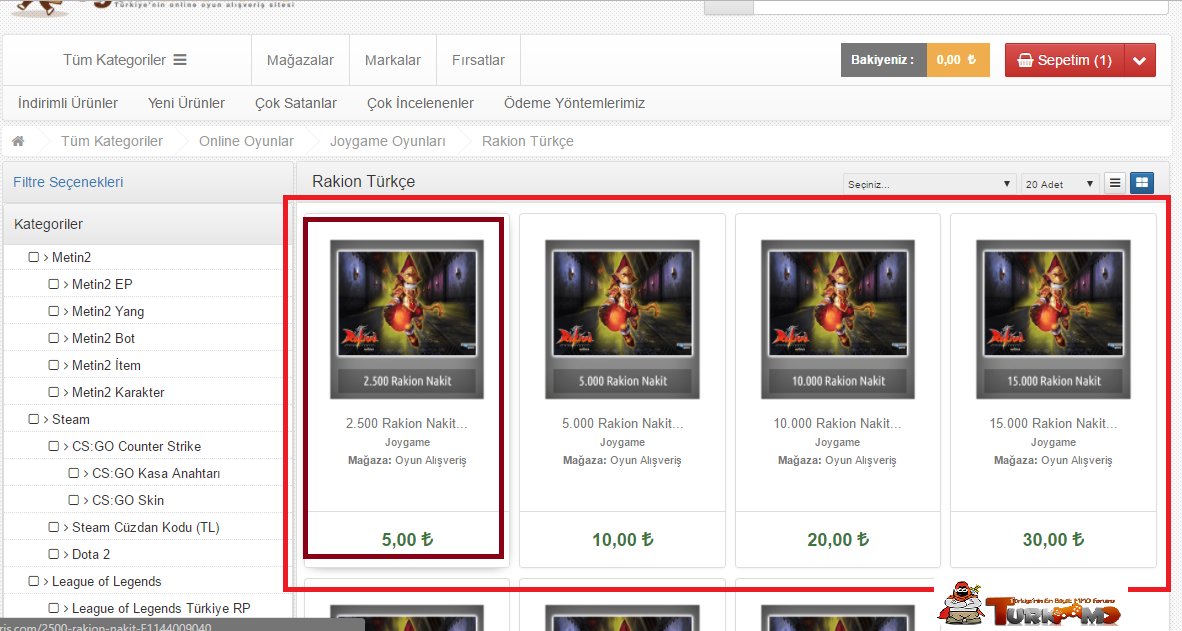Tick the League of Legends Türkiye RP checkbox
Image resolution: width=1182 pixels, height=631 pixels.
click(54, 608)
